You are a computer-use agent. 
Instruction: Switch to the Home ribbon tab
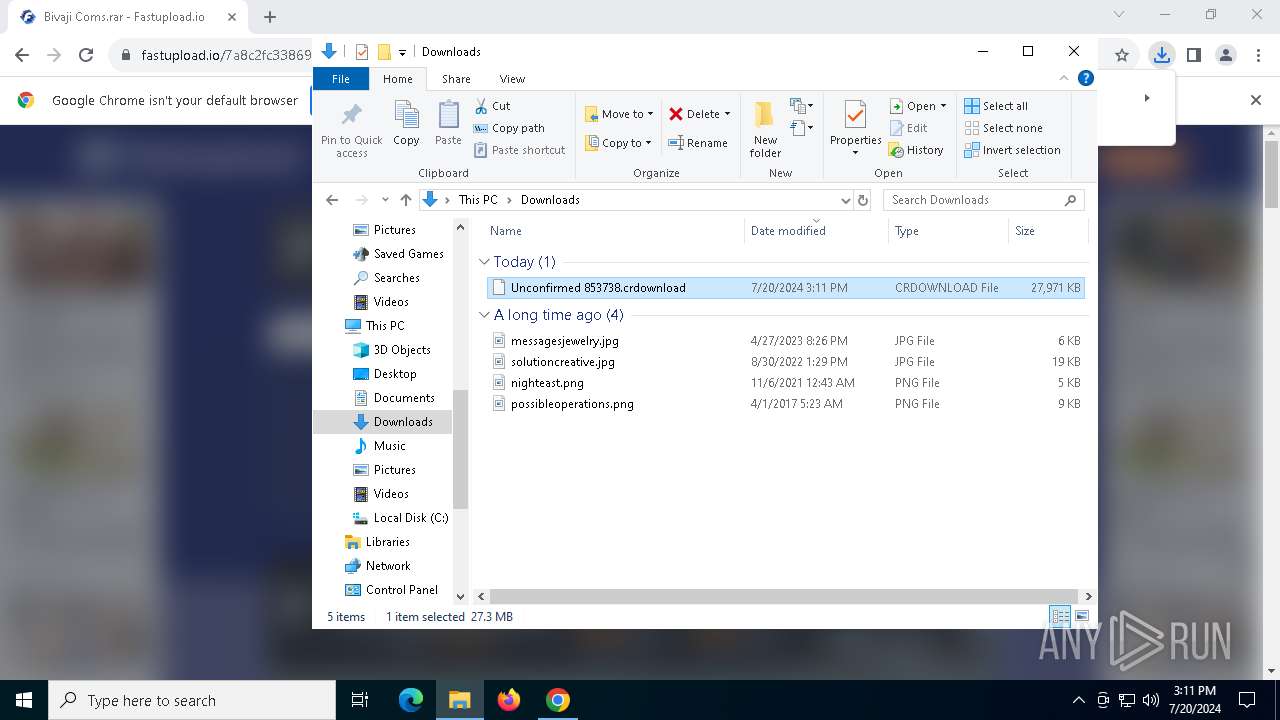tap(397, 79)
